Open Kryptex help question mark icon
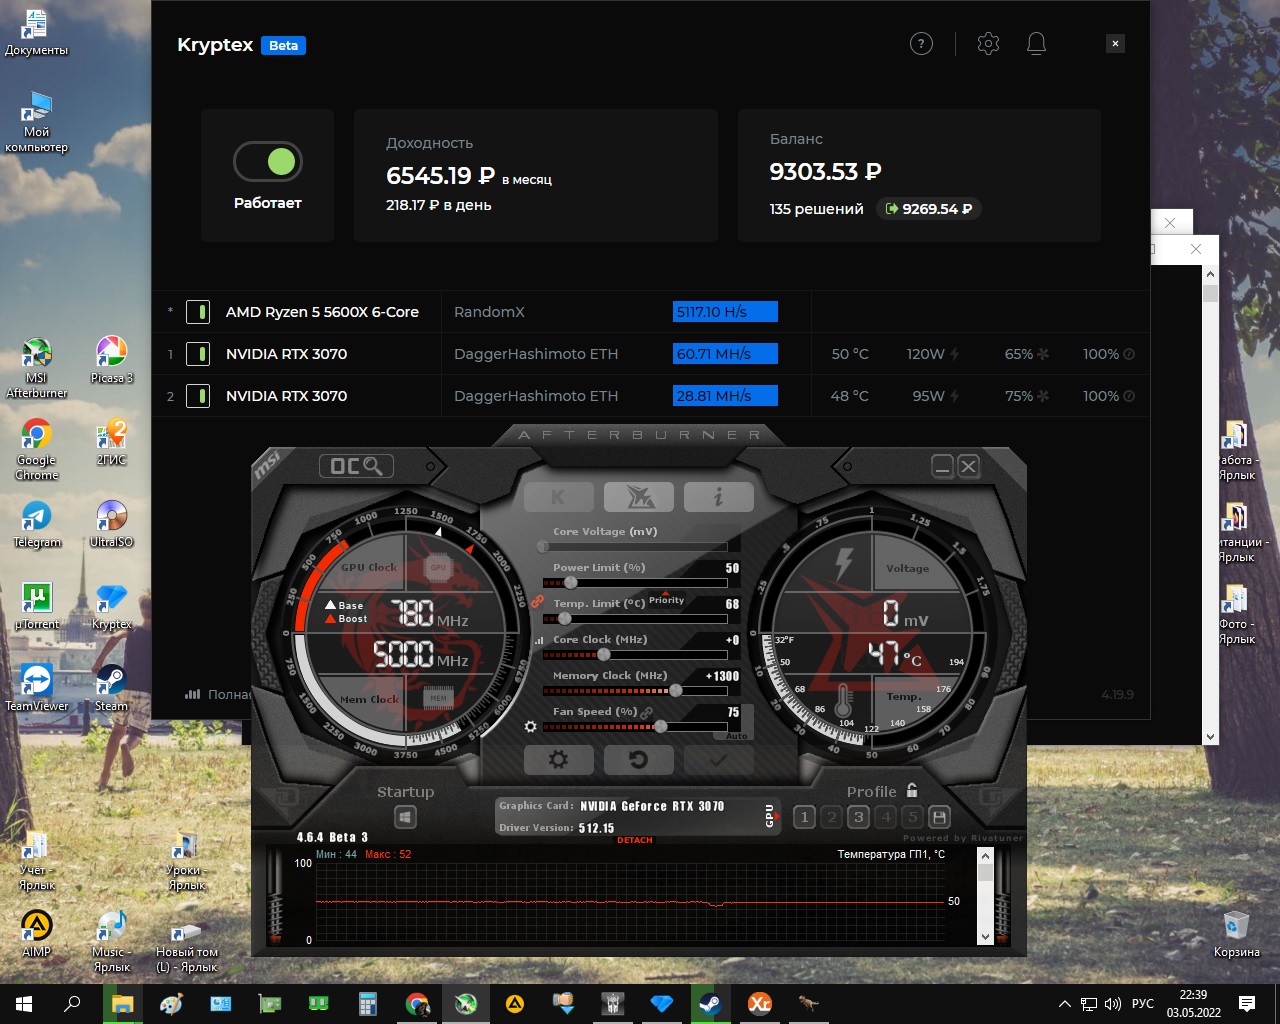 point(921,44)
